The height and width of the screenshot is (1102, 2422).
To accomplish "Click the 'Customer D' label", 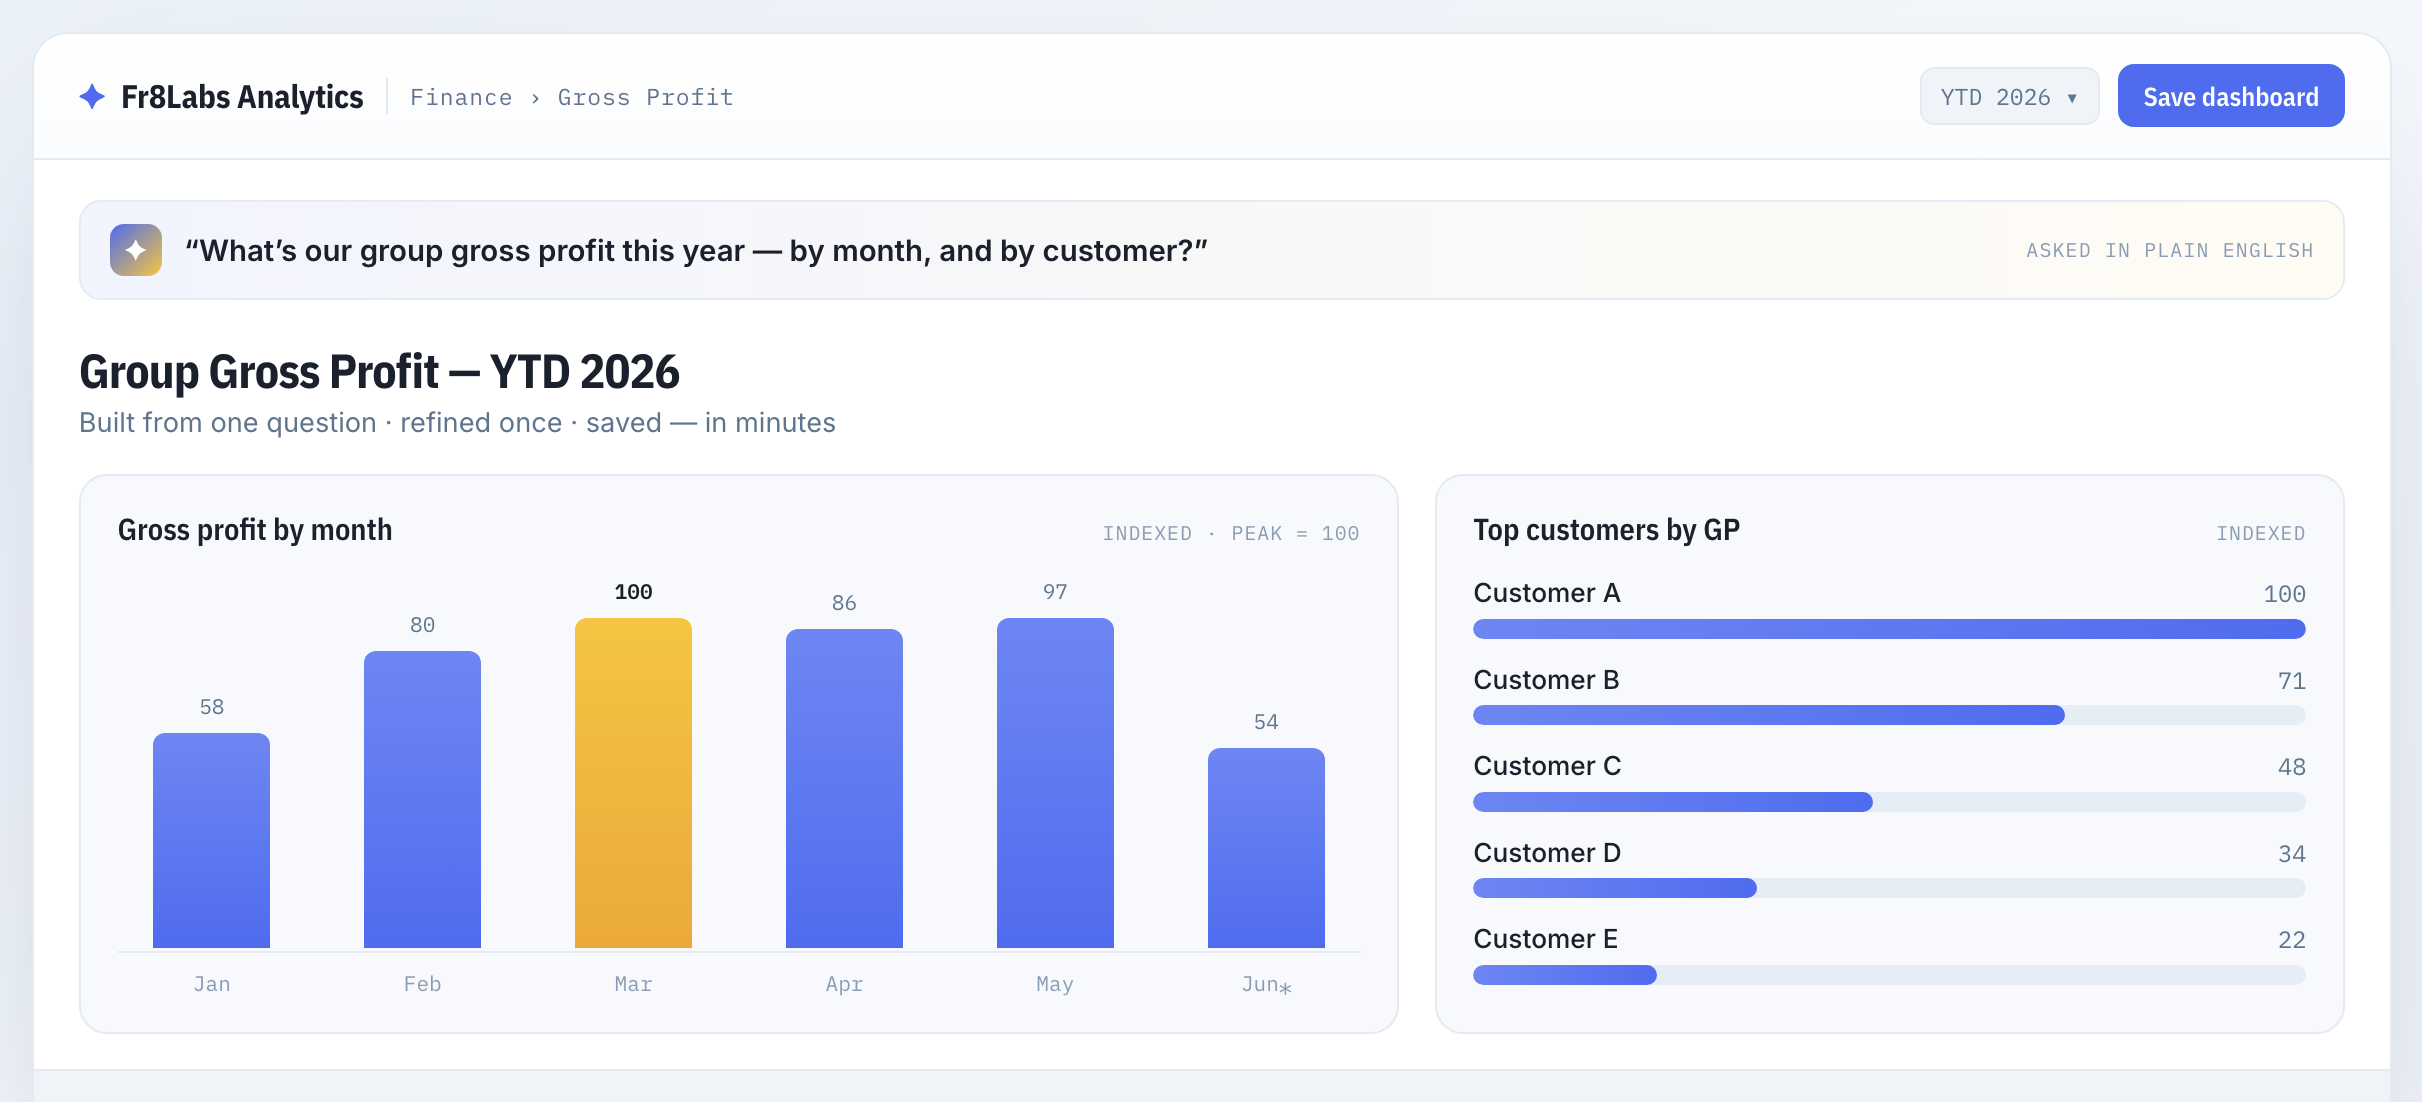I will (1547, 853).
